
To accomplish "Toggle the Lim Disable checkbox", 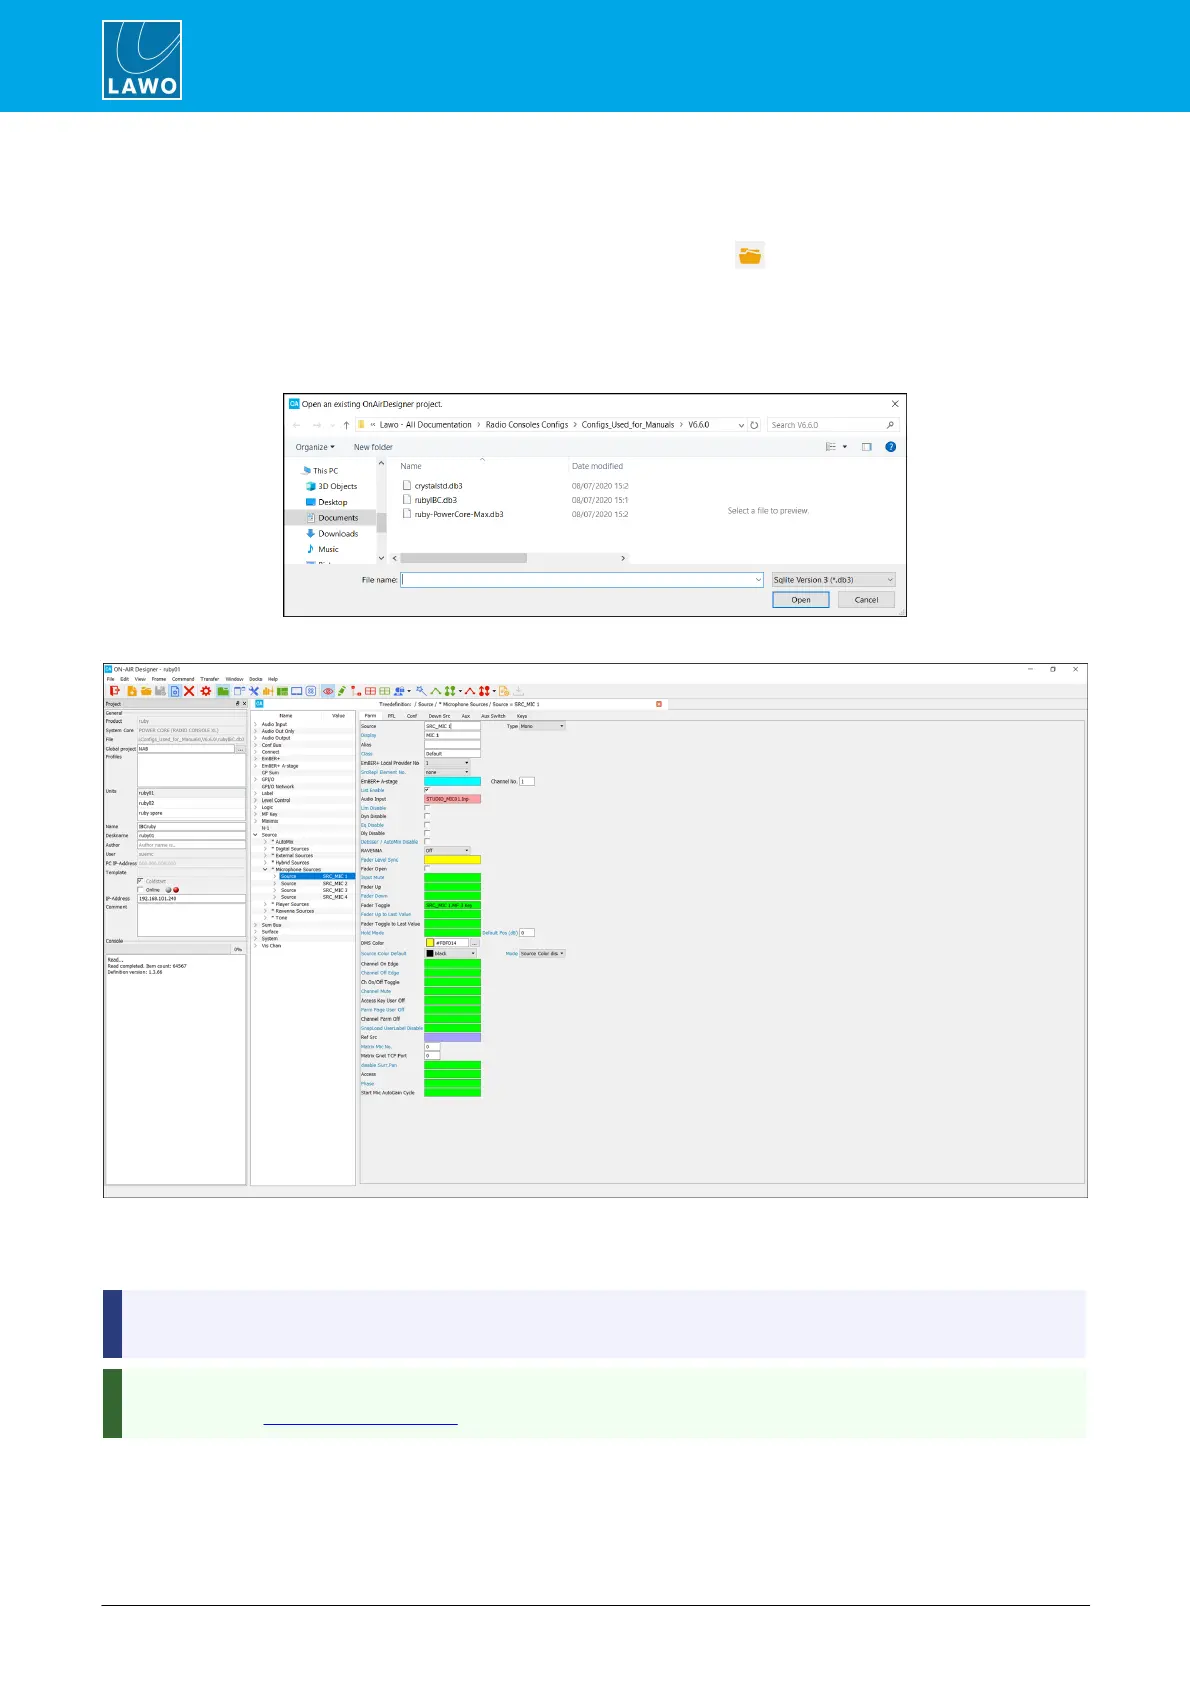I will pyautogui.click(x=427, y=808).
